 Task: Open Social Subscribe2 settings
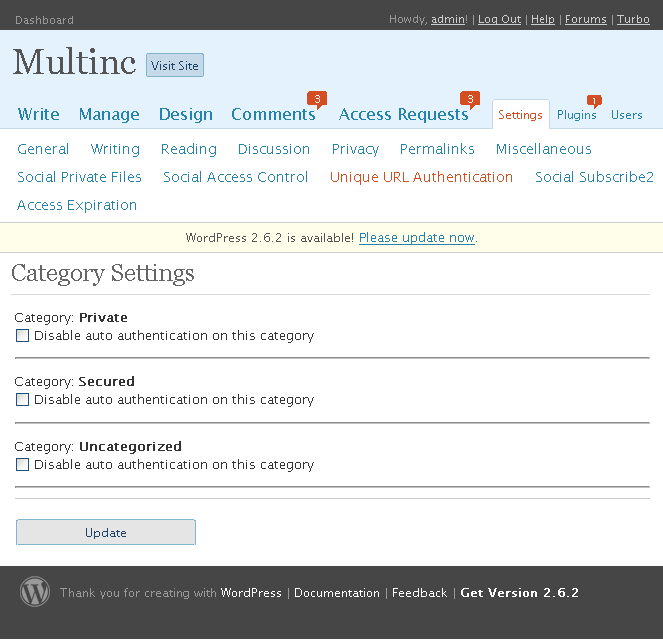pos(594,177)
